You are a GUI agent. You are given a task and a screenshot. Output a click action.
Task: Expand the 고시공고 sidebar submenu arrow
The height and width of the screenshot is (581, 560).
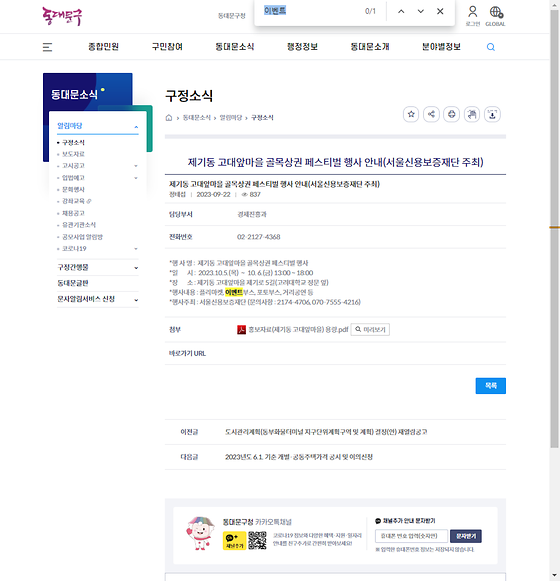click(136, 166)
